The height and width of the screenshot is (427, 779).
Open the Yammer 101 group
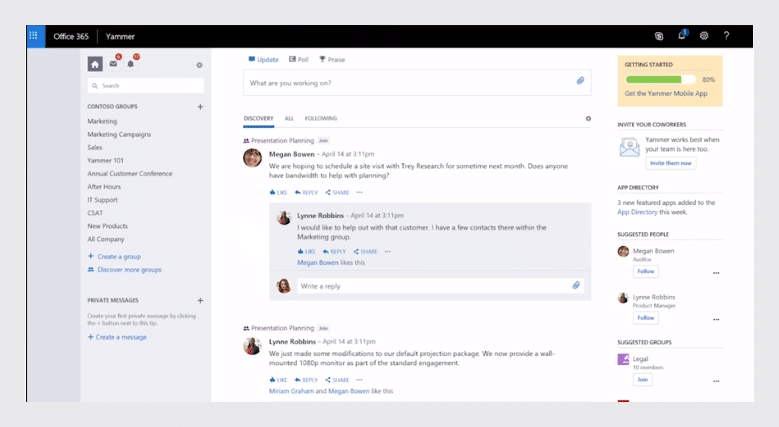point(105,161)
